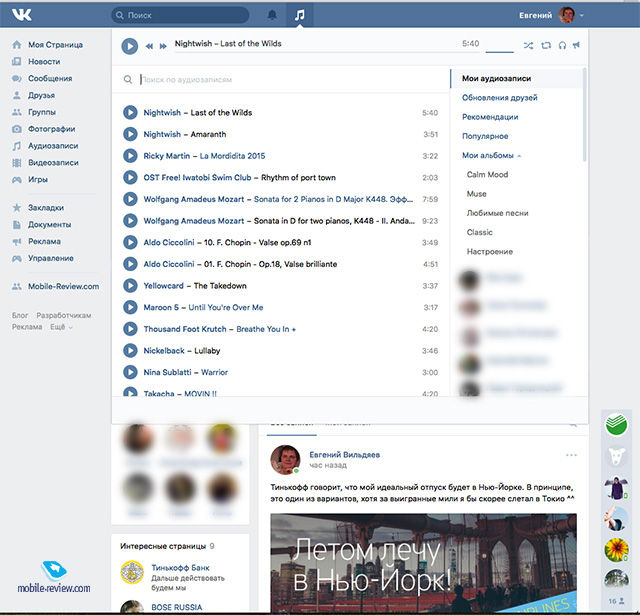Click the VK logo icon
This screenshot has width=640, height=615.
click(22, 15)
